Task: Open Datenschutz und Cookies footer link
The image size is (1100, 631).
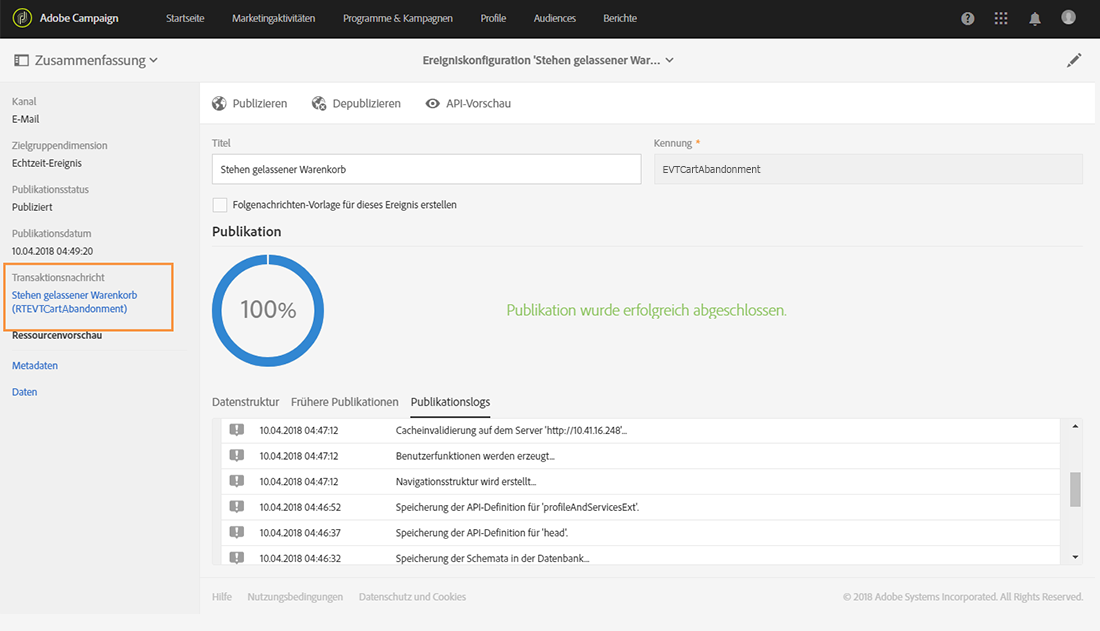Action: [x=412, y=597]
